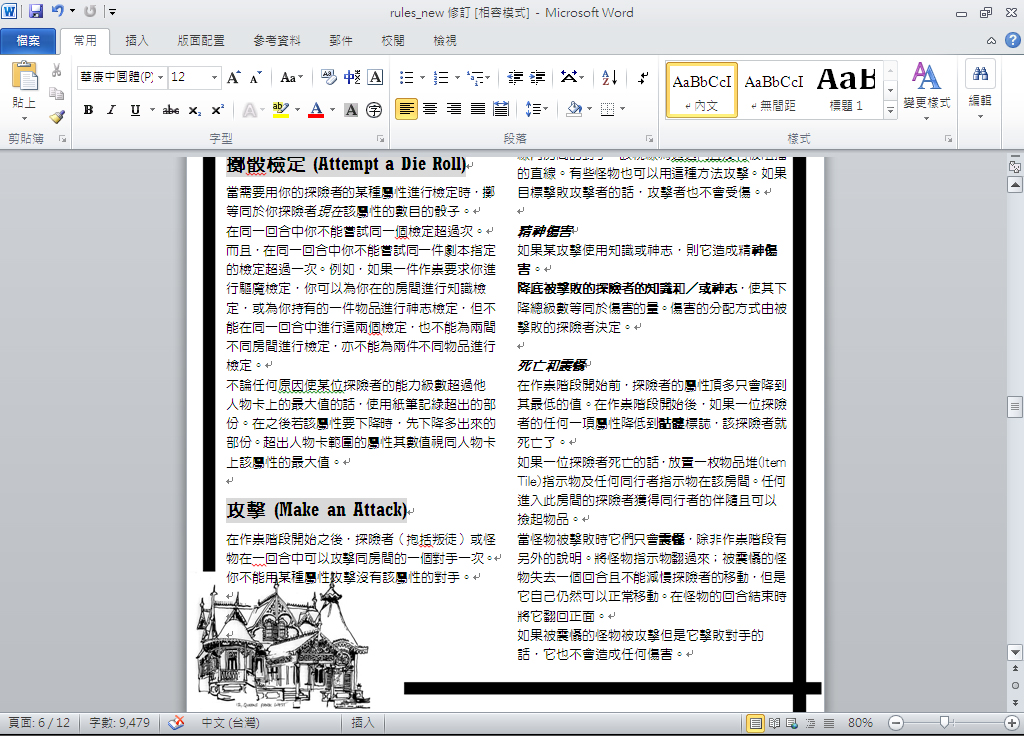Screen dimensions: 1024x736
Task: Open line spacing dropdown
Action: [x=537, y=108]
